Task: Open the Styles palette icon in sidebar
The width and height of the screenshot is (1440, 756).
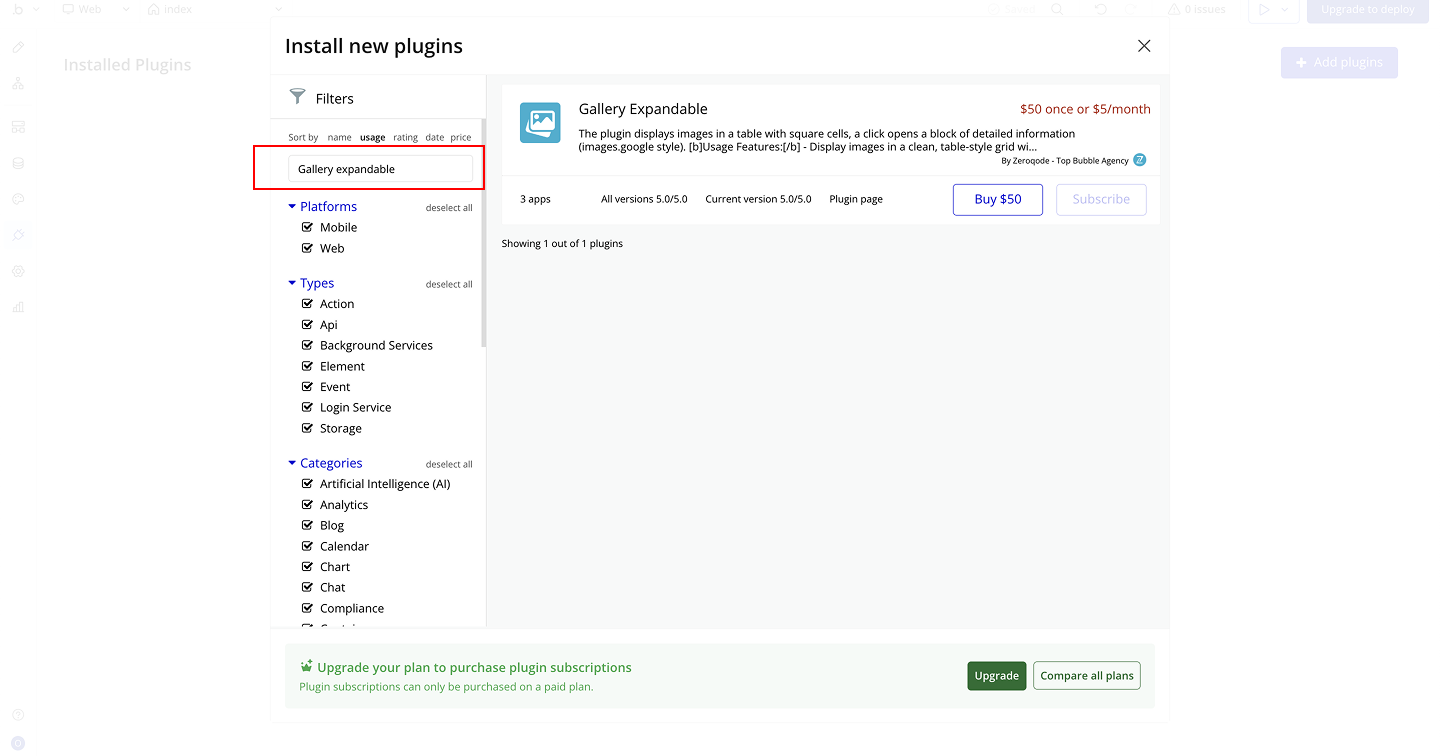Action: pyautogui.click(x=18, y=199)
